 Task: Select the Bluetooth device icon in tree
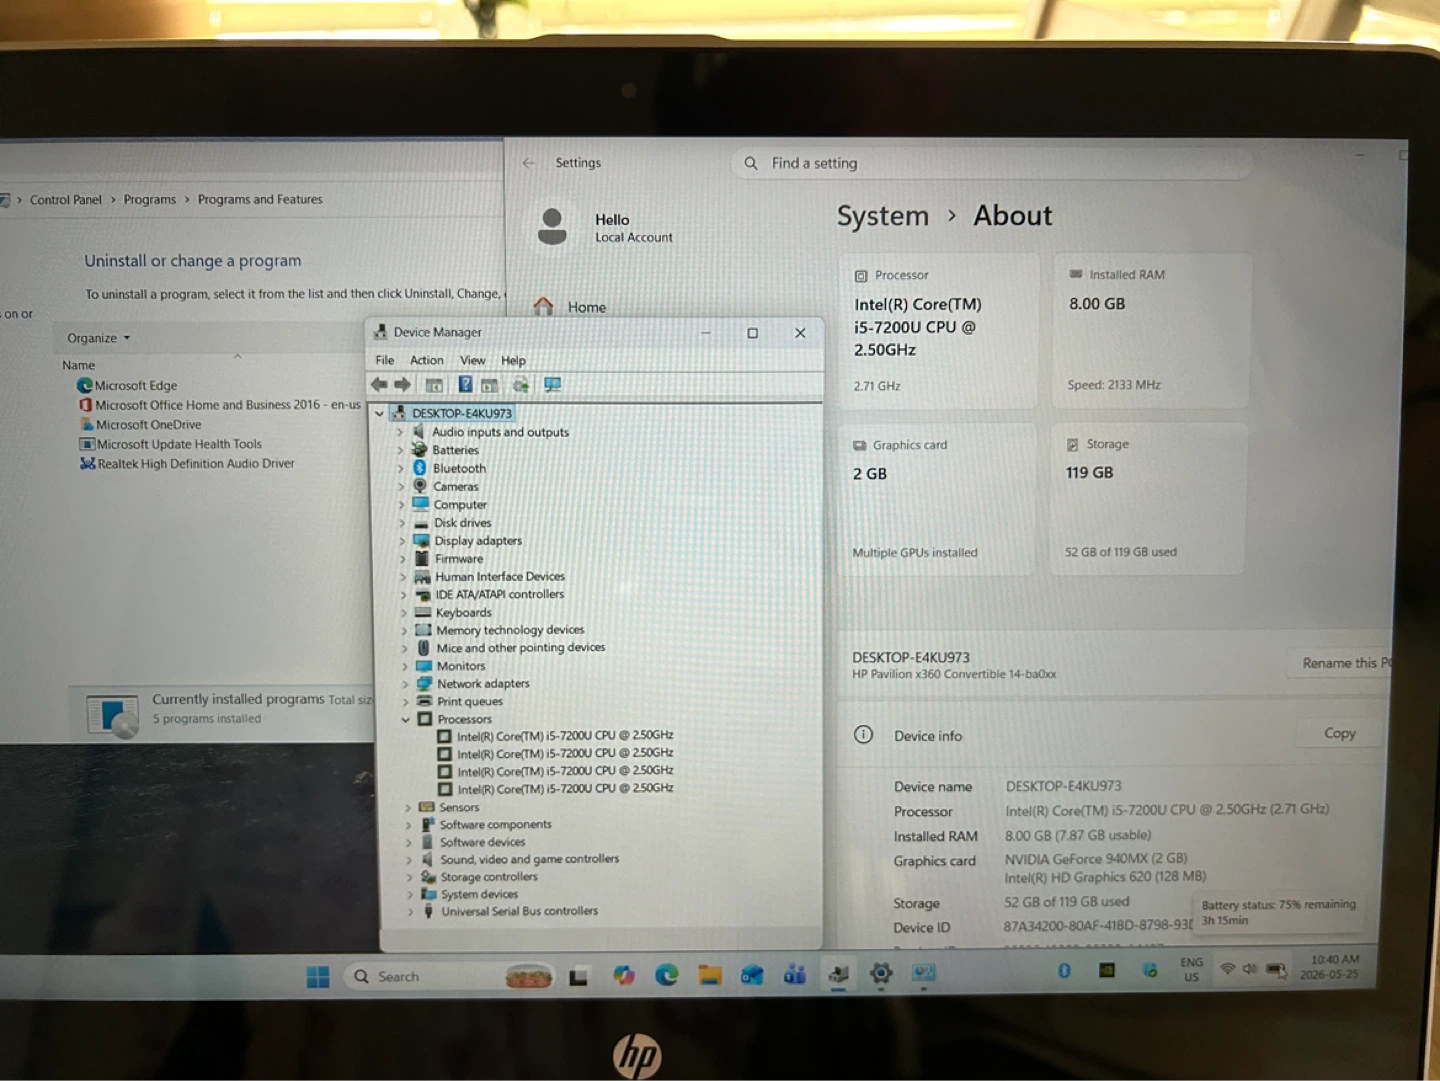coord(420,468)
